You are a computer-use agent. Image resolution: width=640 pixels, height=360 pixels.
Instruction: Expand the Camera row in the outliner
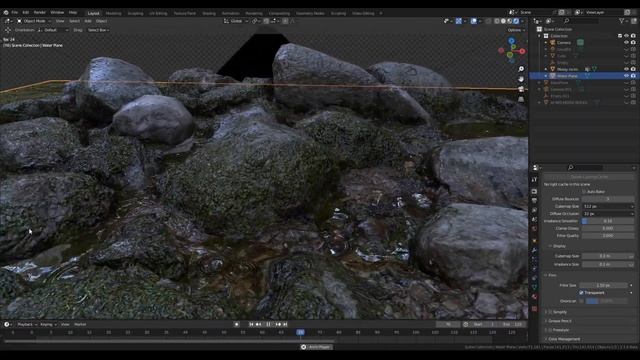pyautogui.click(x=546, y=42)
